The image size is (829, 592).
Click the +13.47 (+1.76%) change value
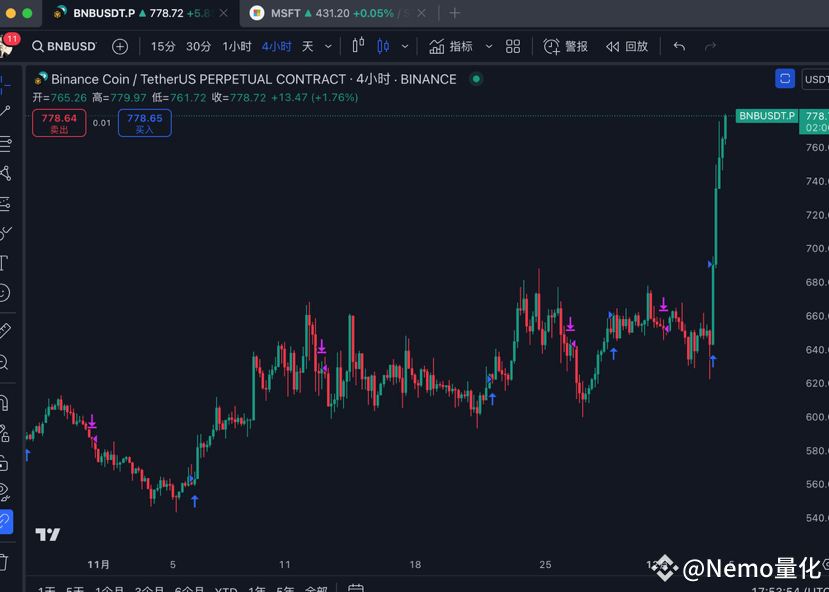click(x=315, y=97)
